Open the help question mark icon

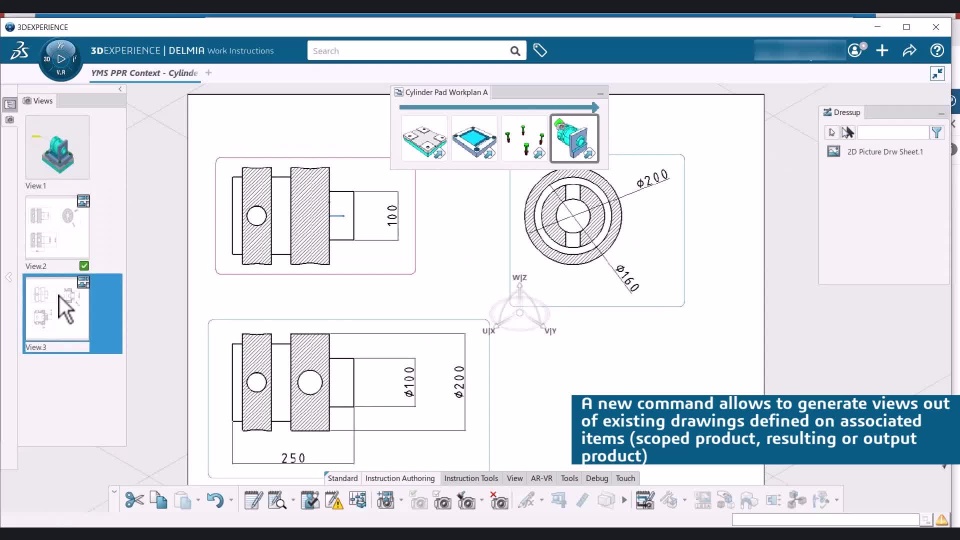click(937, 50)
